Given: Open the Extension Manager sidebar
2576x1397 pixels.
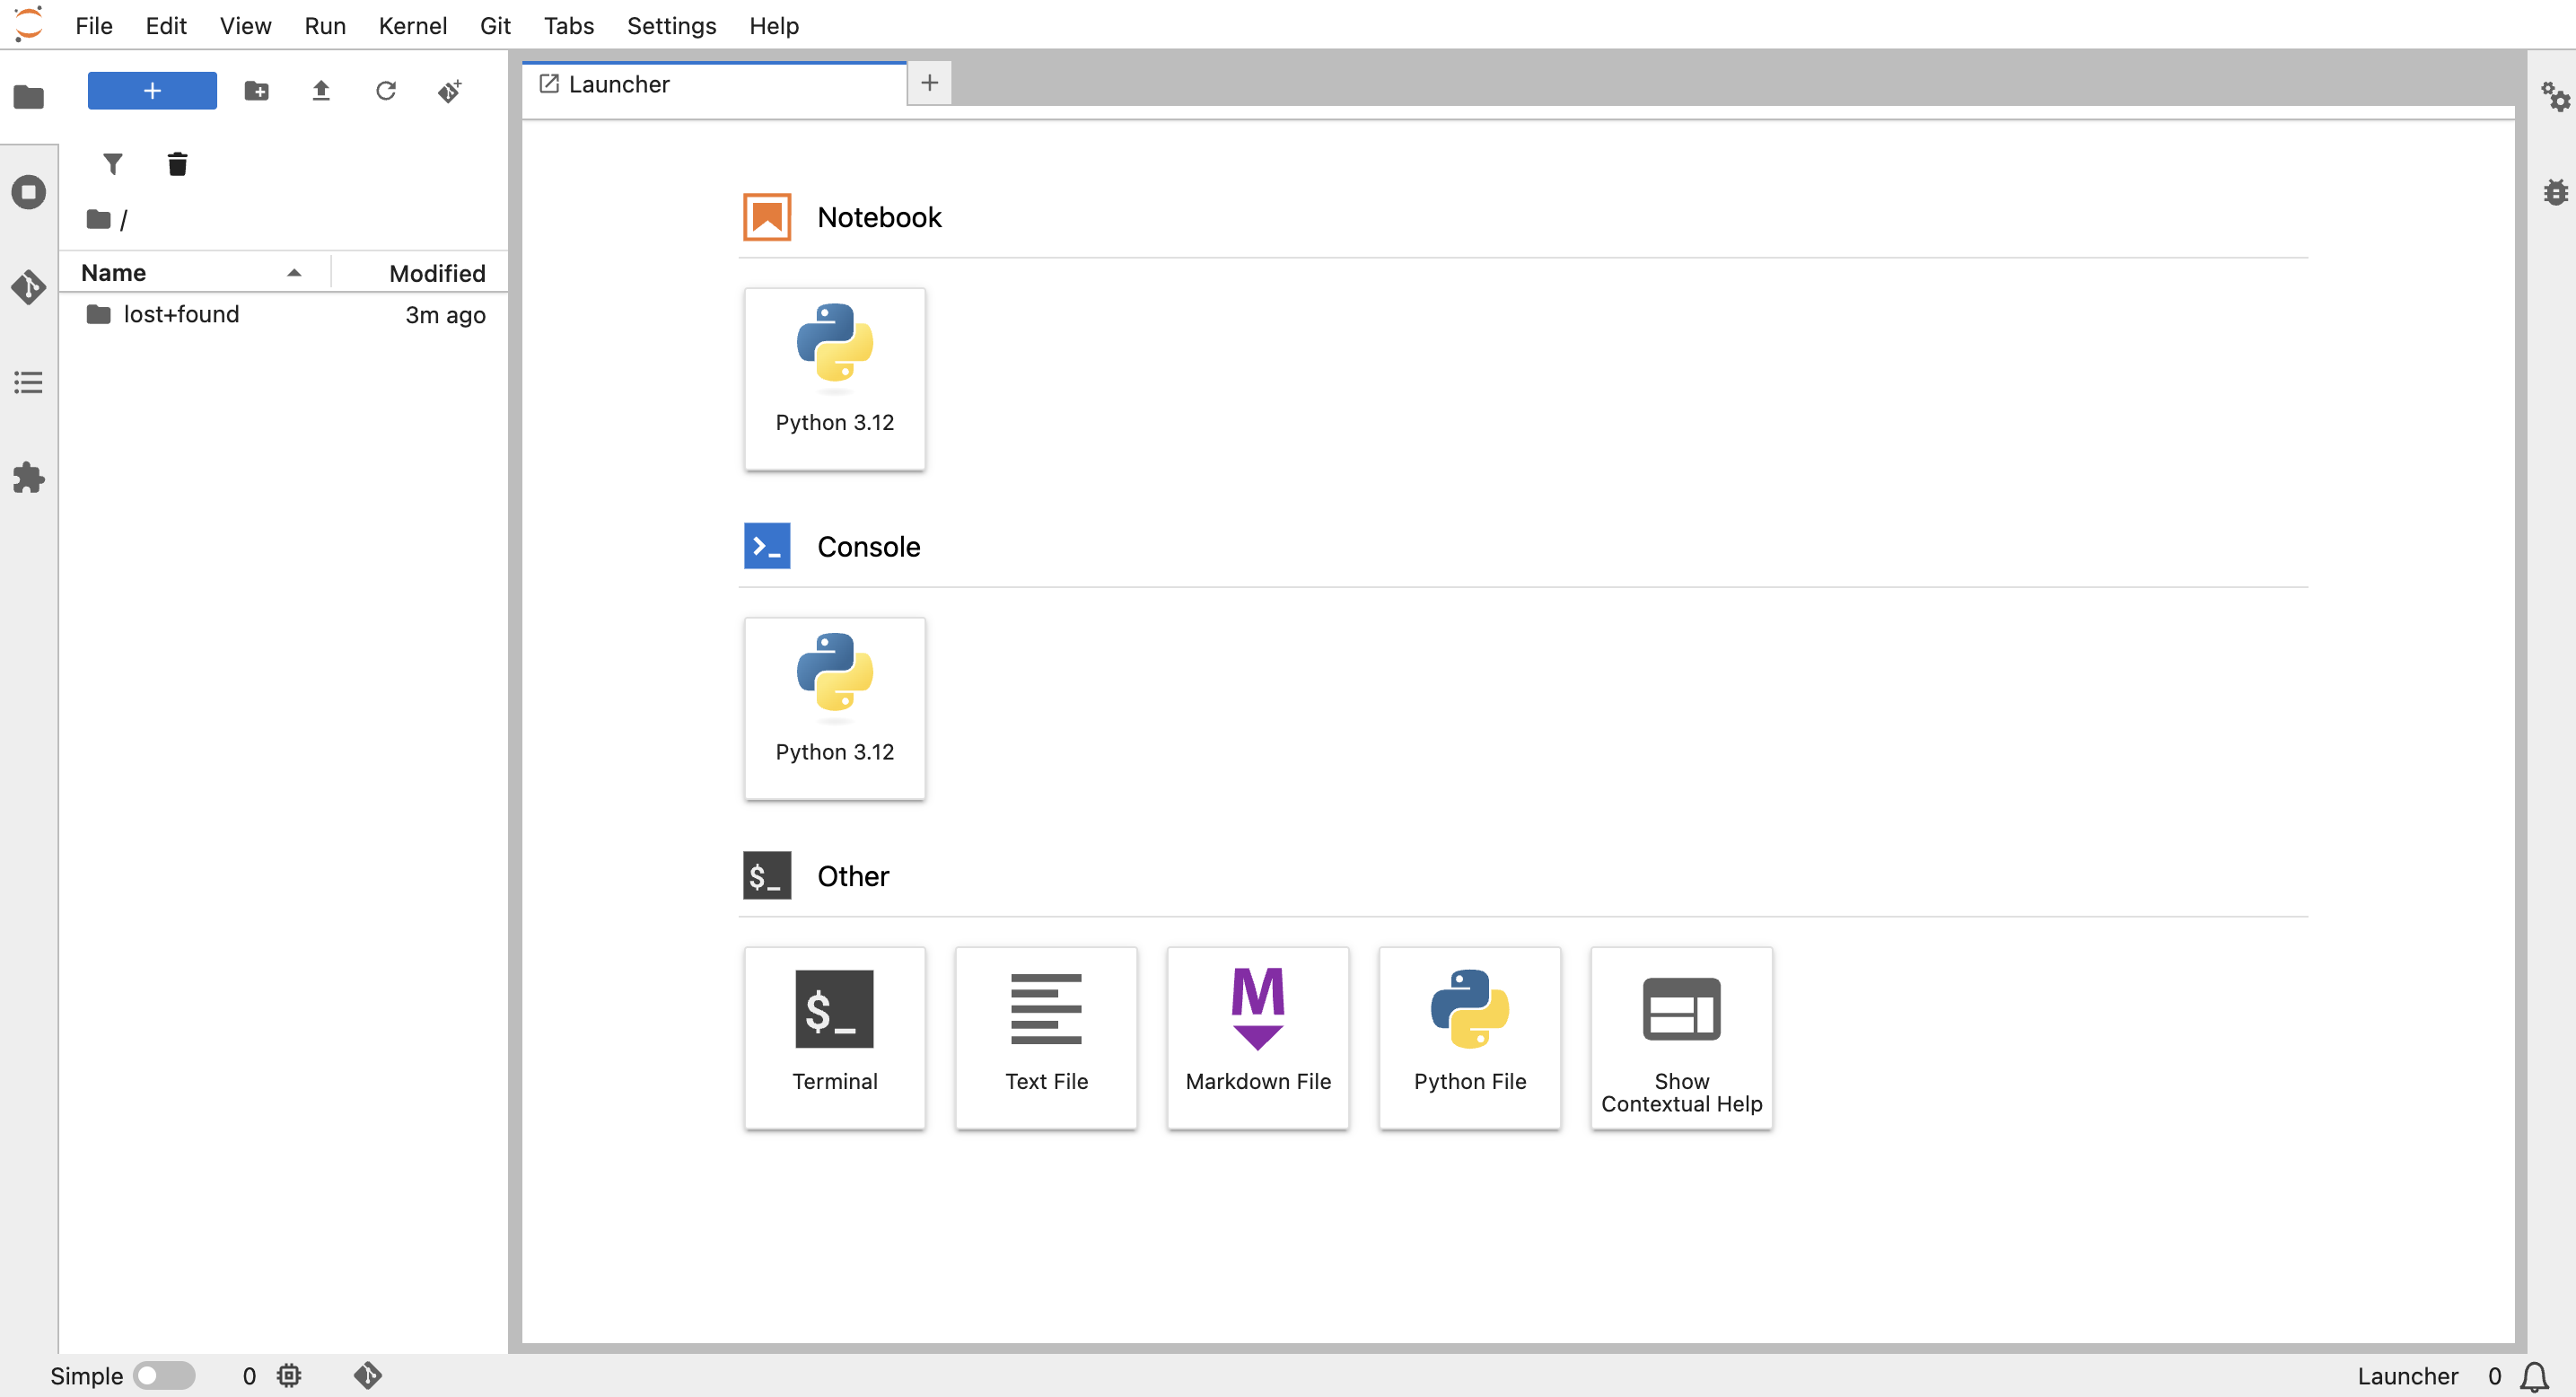Looking at the screenshot, I should point(29,478).
